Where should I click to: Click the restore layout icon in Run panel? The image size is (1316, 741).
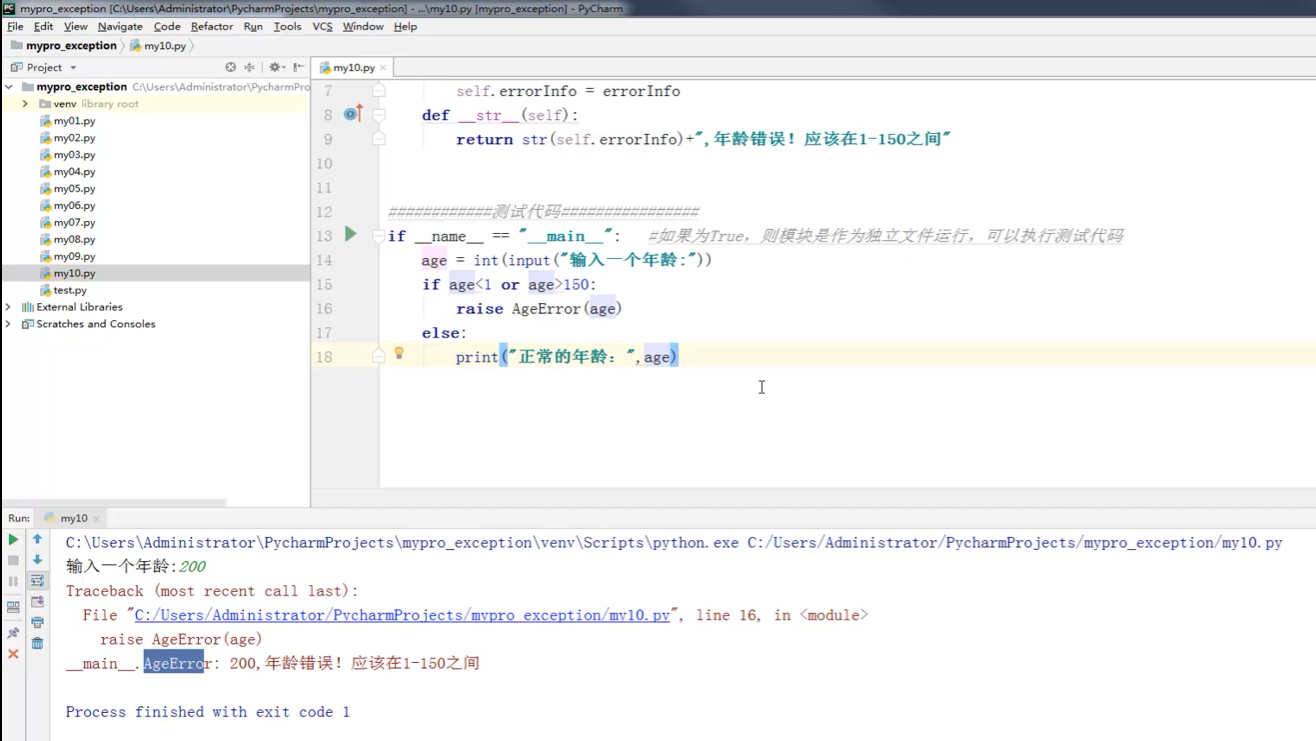point(13,607)
